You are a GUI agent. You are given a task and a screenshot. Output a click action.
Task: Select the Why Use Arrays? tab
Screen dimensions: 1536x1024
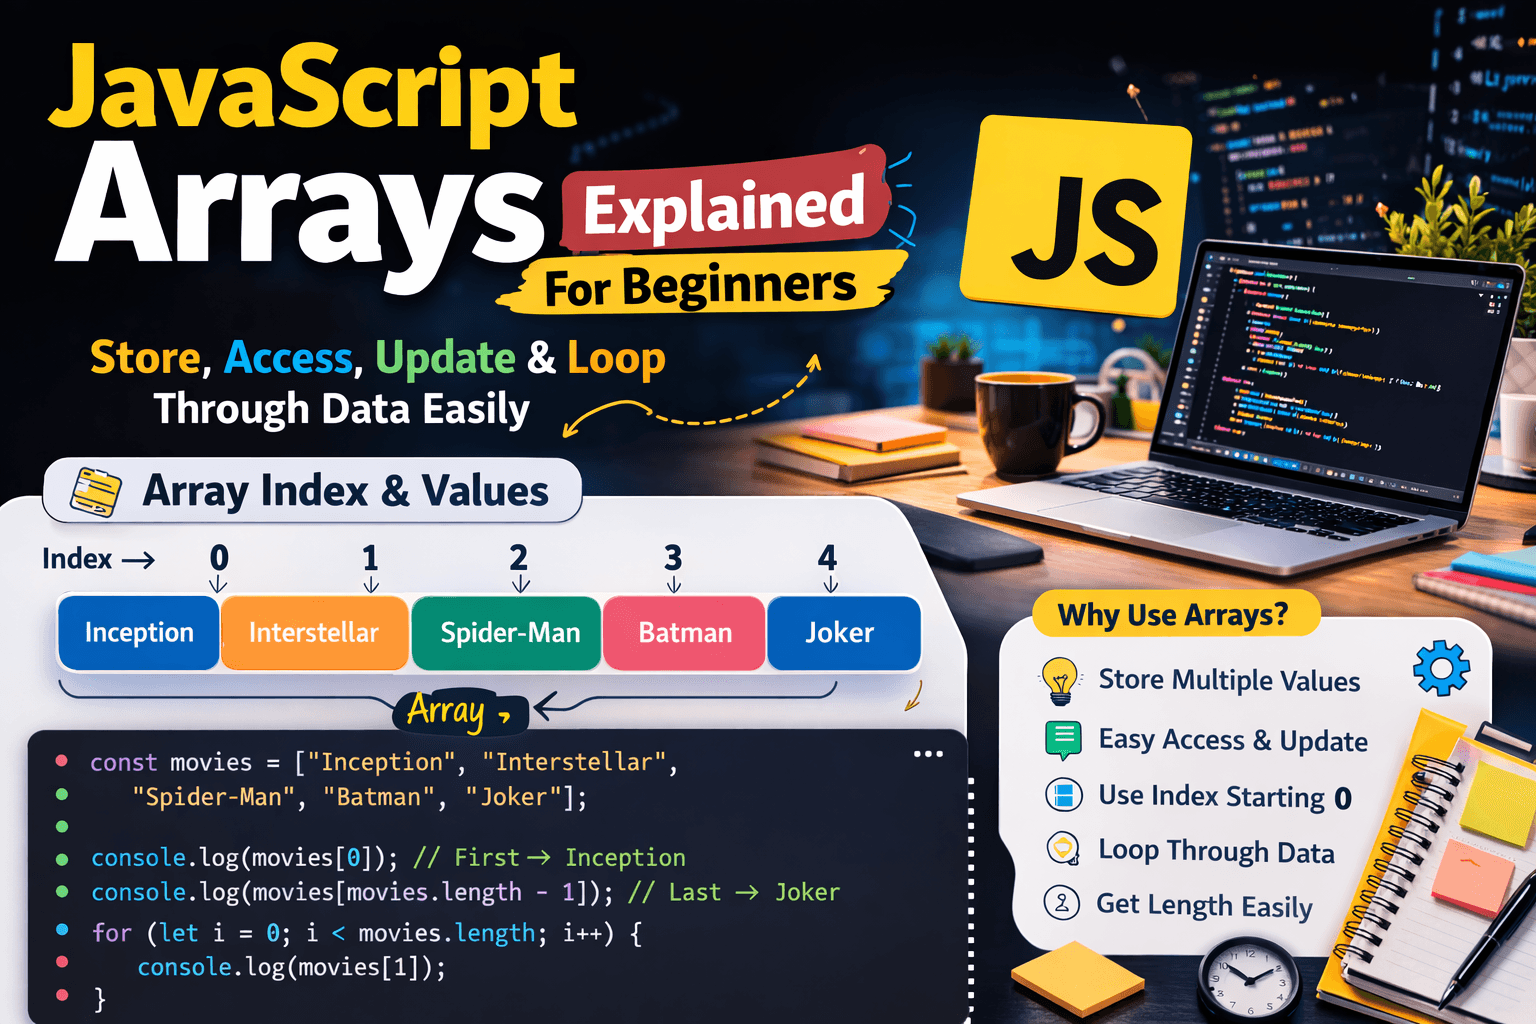1173,614
